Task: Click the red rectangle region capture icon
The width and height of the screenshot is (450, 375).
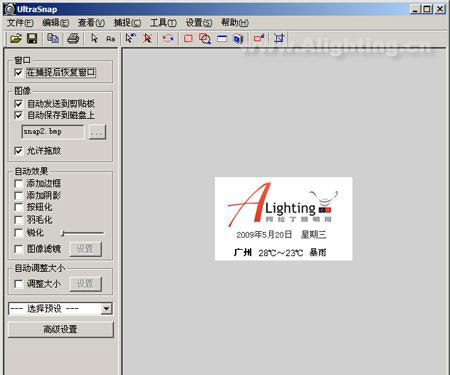Action: (188, 39)
